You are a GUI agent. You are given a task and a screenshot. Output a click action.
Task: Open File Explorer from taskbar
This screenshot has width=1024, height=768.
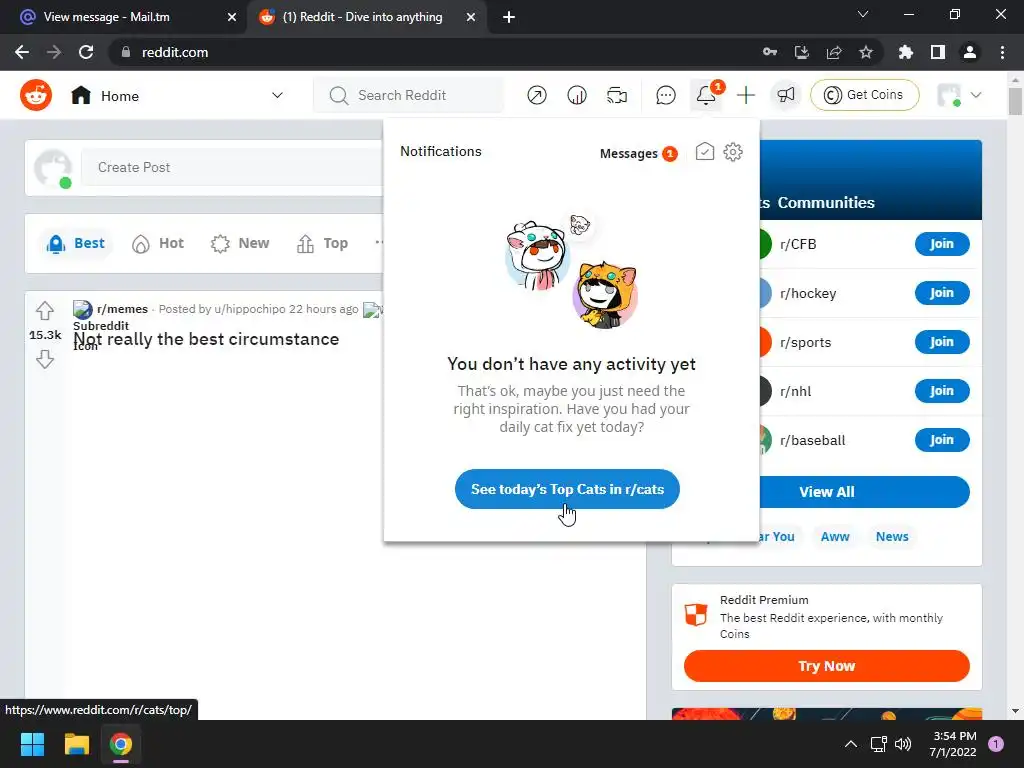(76, 744)
